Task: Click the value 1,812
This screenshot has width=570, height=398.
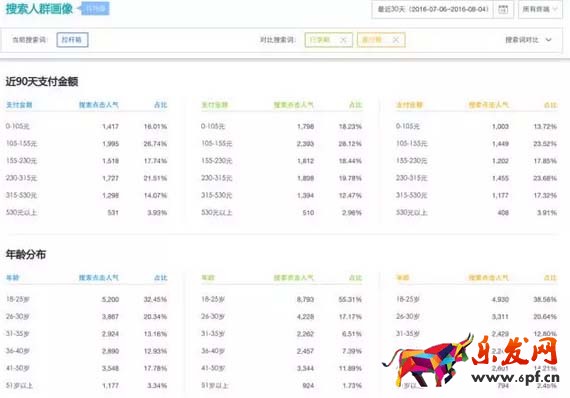Action: [x=305, y=161]
